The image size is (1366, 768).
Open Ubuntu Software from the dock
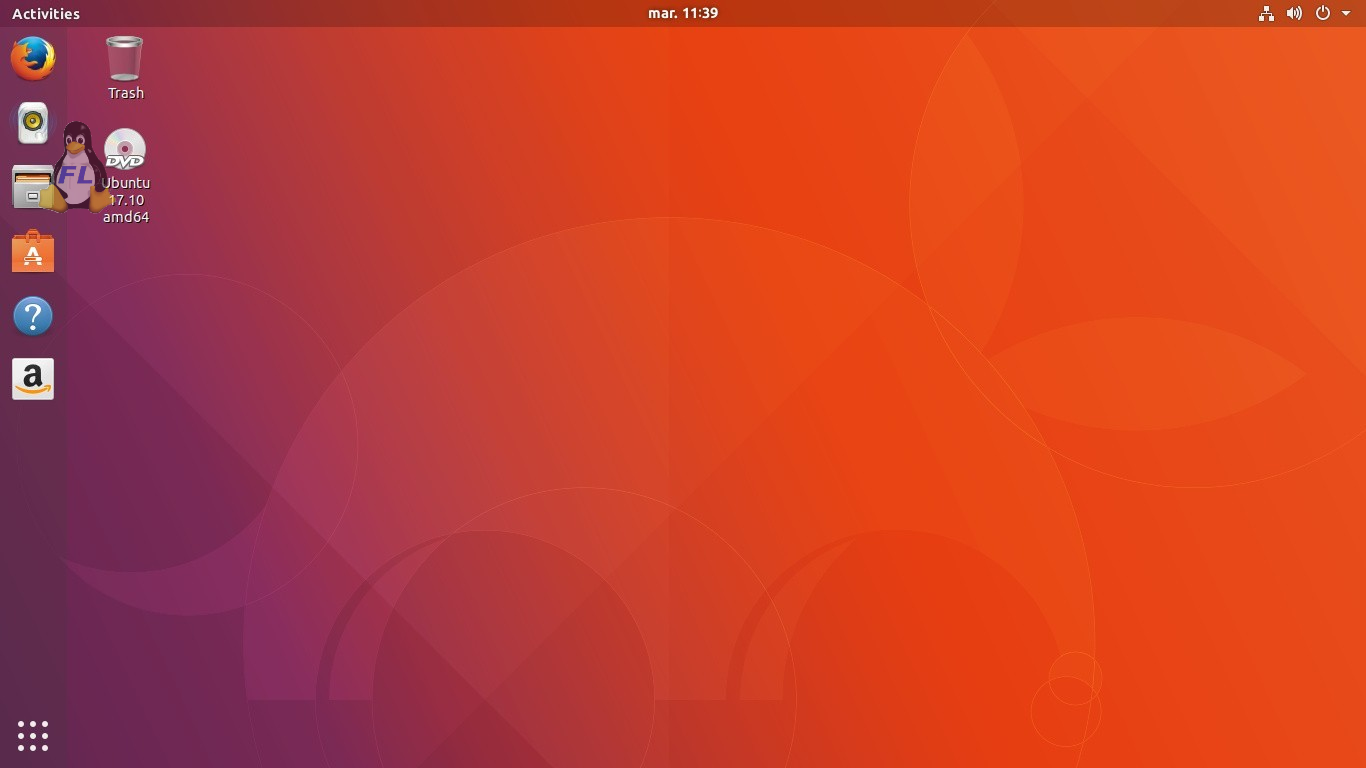[32, 251]
